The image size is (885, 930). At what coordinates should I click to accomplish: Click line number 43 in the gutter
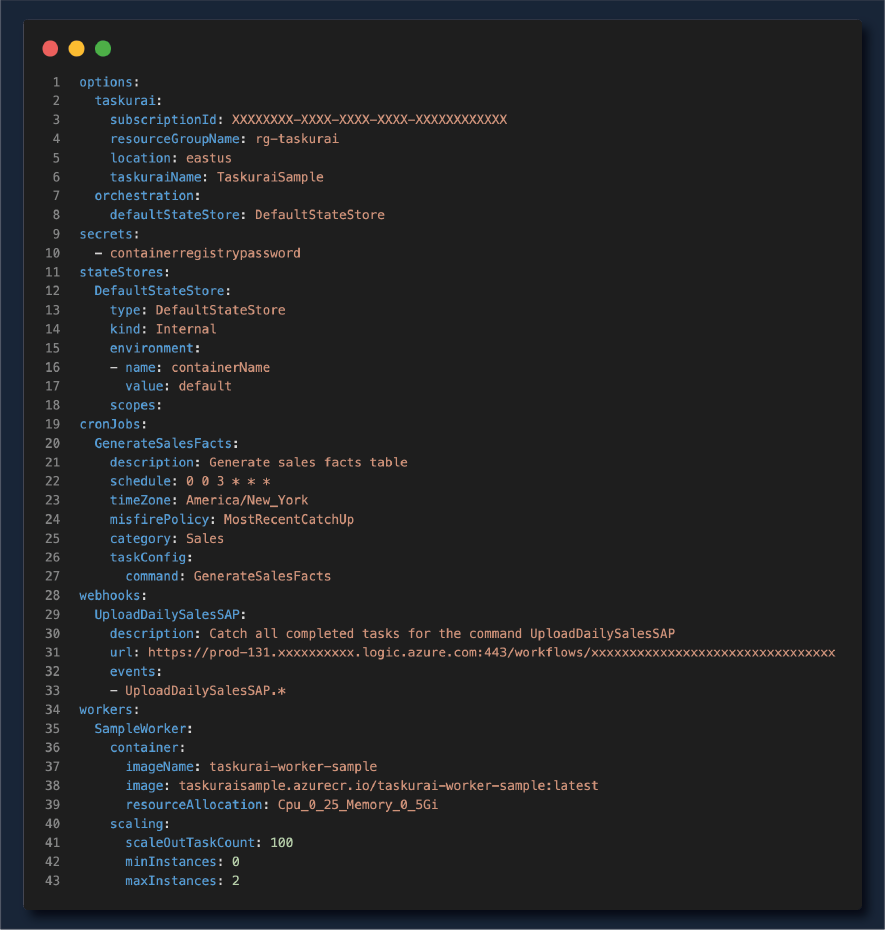point(52,881)
